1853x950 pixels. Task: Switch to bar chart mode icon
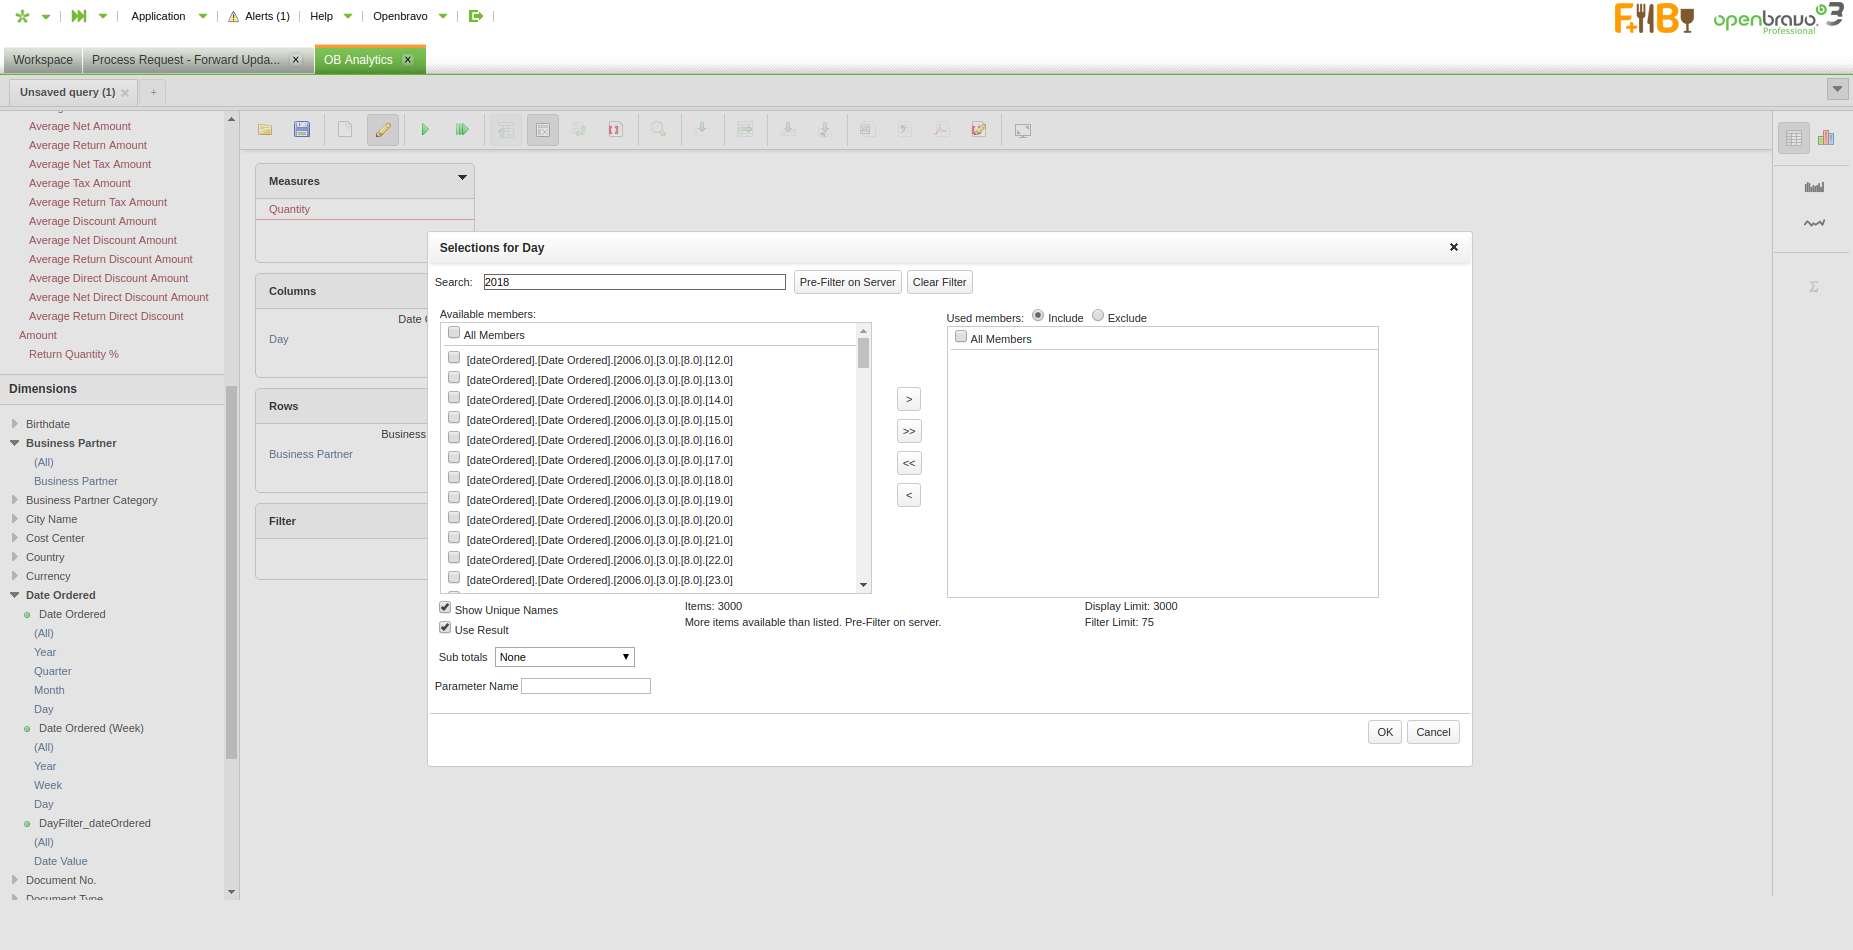tap(1826, 138)
